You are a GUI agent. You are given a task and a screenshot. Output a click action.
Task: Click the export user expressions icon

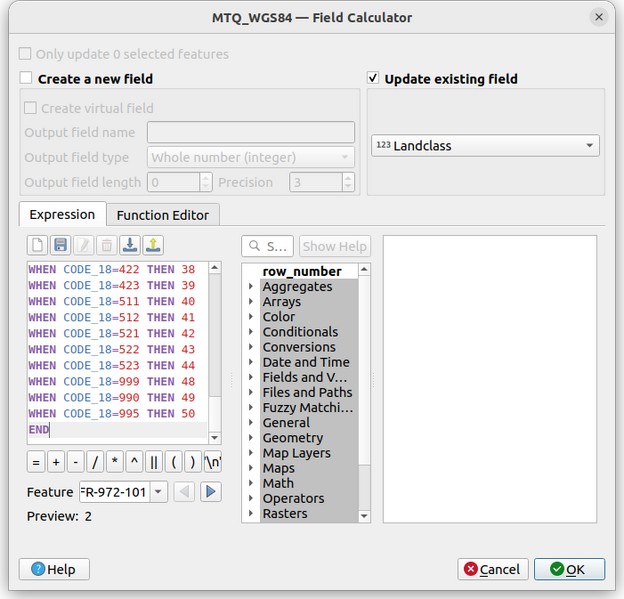point(153,245)
